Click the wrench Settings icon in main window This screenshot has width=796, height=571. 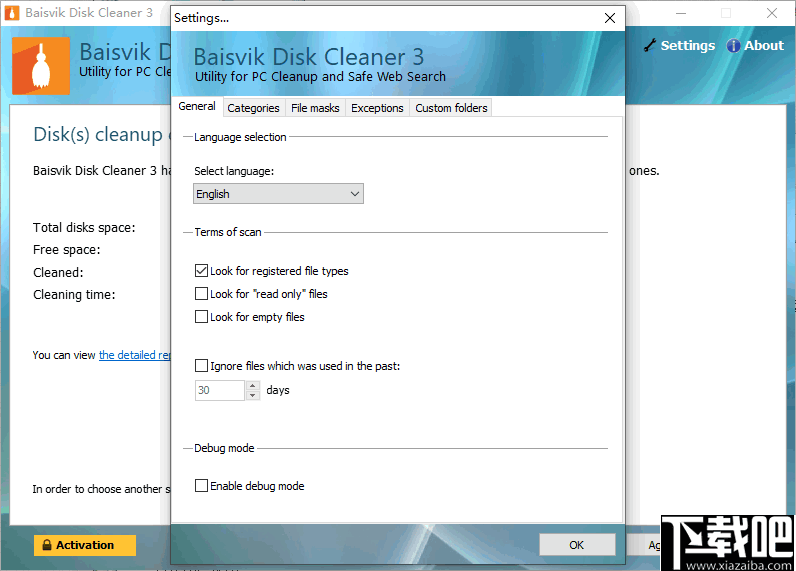(x=650, y=45)
